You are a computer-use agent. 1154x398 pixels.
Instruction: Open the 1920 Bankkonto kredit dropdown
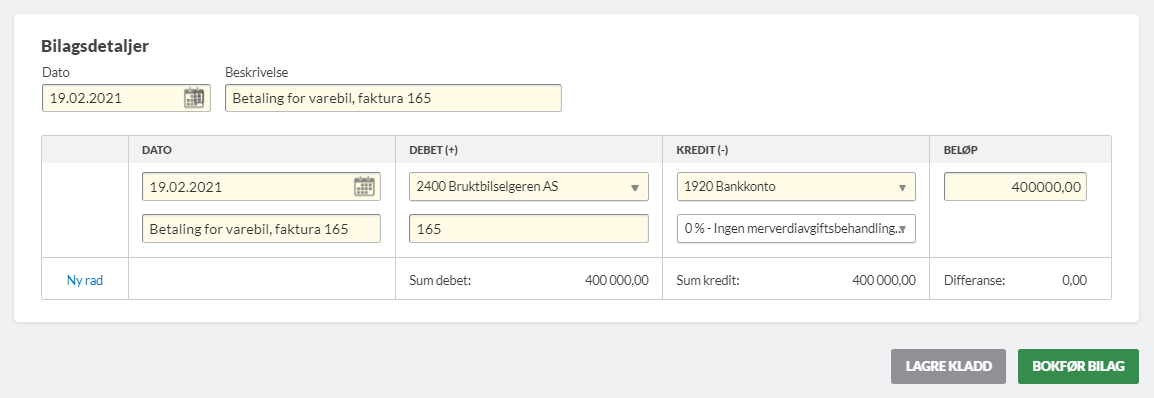pyautogui.click(x=796, y=187)
